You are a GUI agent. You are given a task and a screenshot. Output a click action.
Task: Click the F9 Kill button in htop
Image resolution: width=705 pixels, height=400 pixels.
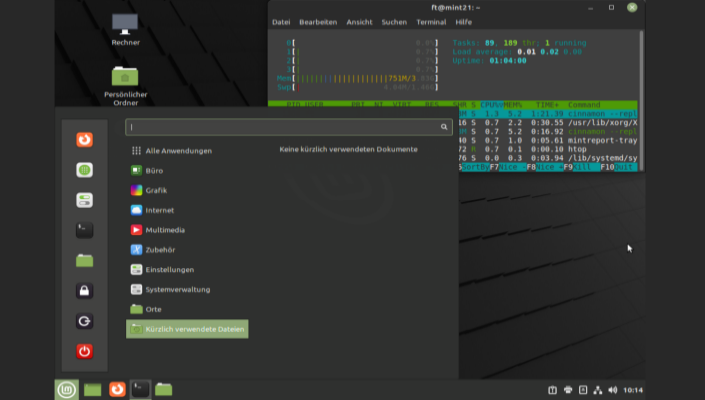pos(582,167)
